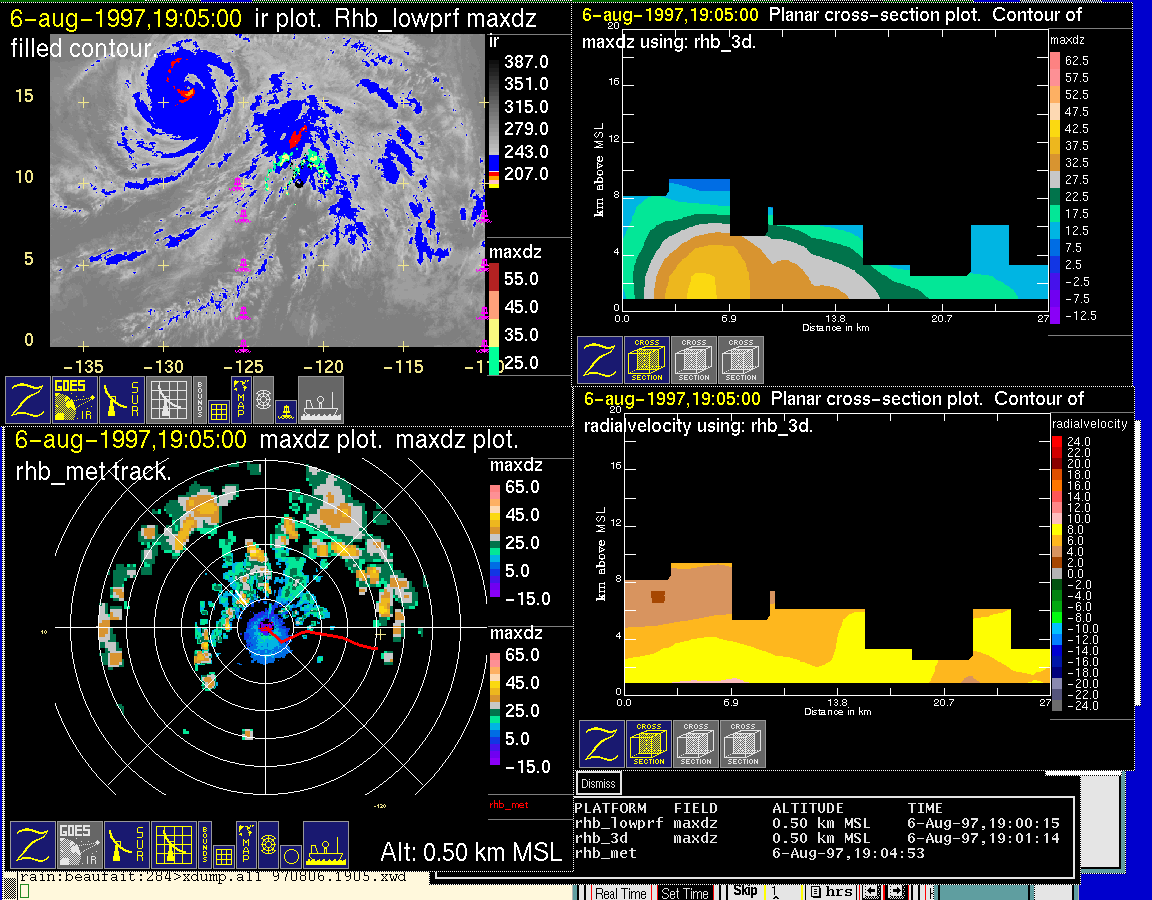The height and width of the screenshot is (900, 1152).
Task: Click the Real Time button
Action: pyautogui.click(x=620, y=893)
